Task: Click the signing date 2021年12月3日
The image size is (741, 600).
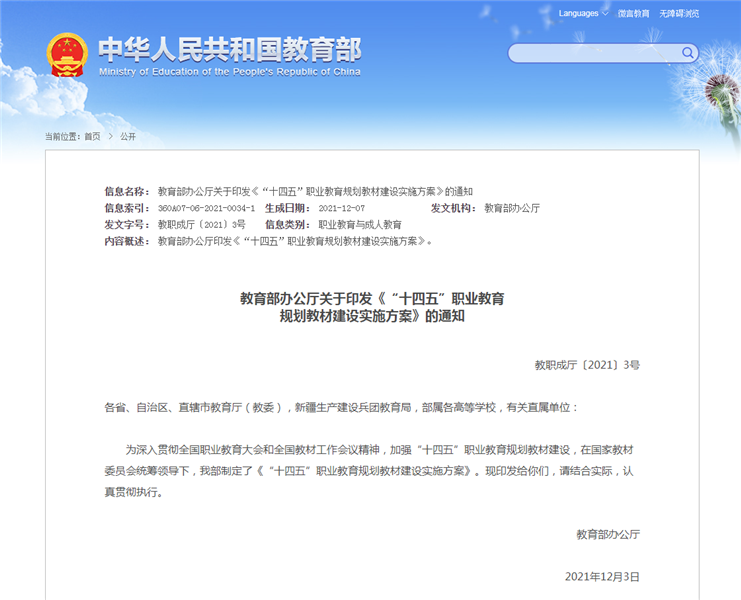Action: tap(602, 576)
